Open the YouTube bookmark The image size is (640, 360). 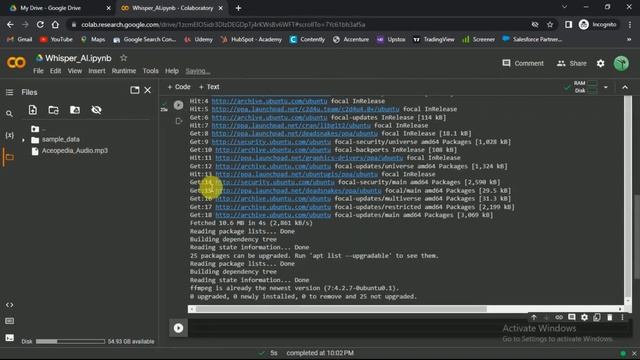point(56,39)
